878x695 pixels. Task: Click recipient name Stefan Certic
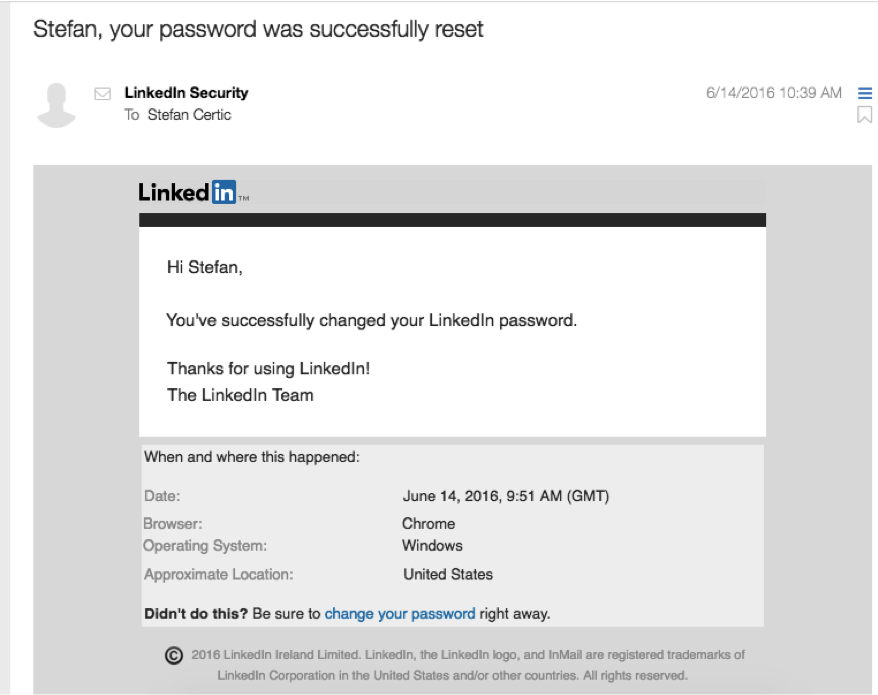coord(189,115)
